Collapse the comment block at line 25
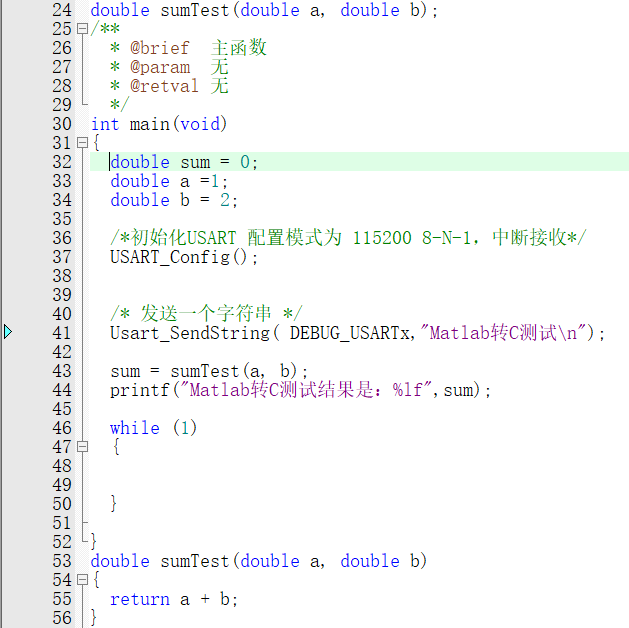Screen dimensions: 629x628 pos(82,29)
